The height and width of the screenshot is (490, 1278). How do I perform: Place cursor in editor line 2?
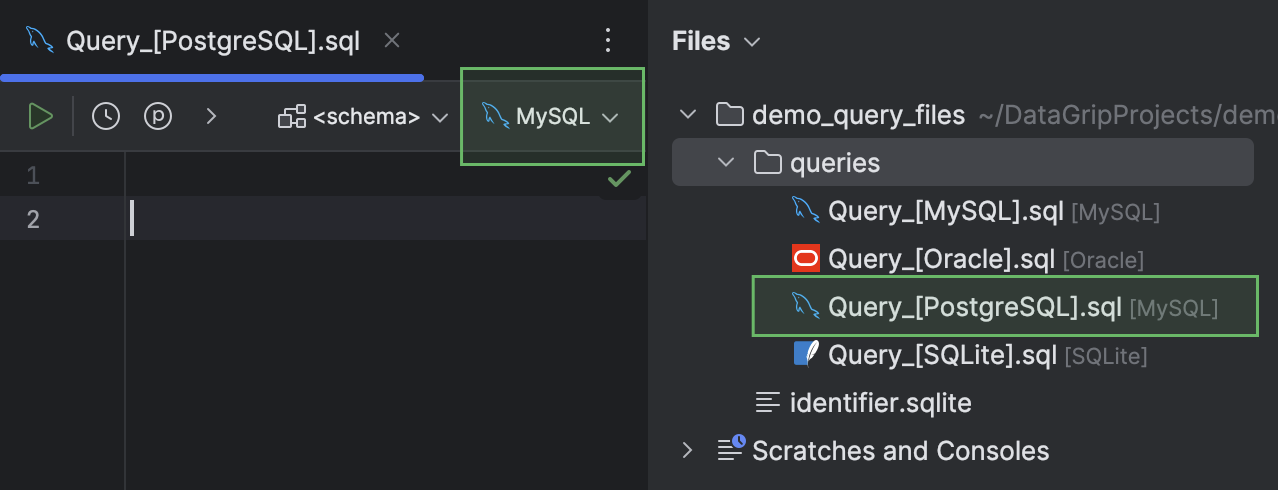[x=386, y=218]
